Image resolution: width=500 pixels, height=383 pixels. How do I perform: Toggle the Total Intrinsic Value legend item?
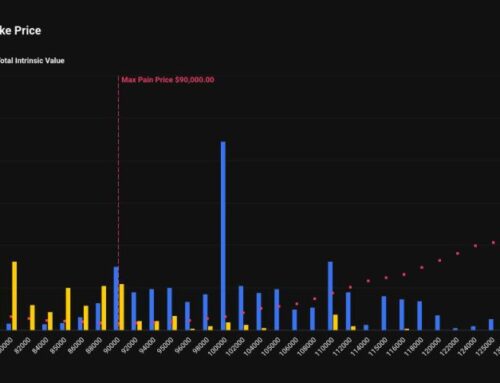click(32, 61)
